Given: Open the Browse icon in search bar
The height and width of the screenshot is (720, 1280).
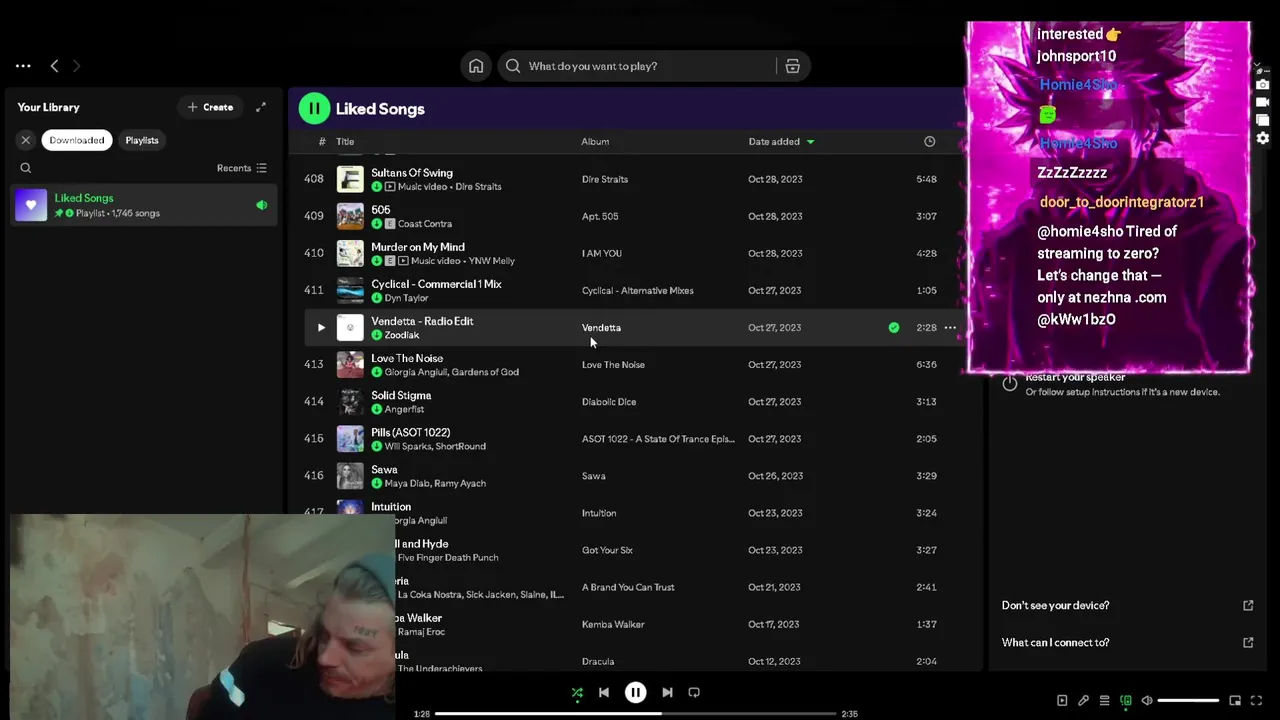Looking at the screenshot, I should (x=792, y=66).
